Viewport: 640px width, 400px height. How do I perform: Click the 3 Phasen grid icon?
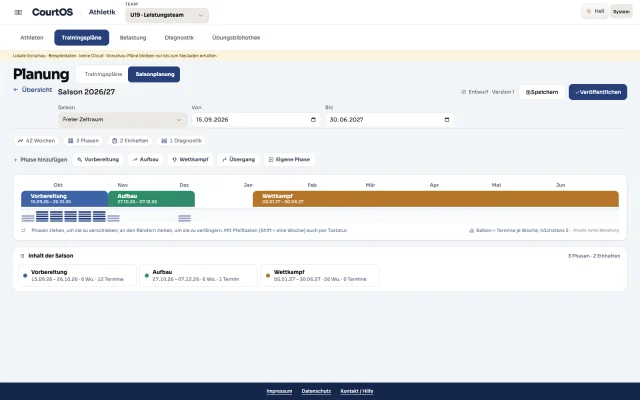point(70,141)
